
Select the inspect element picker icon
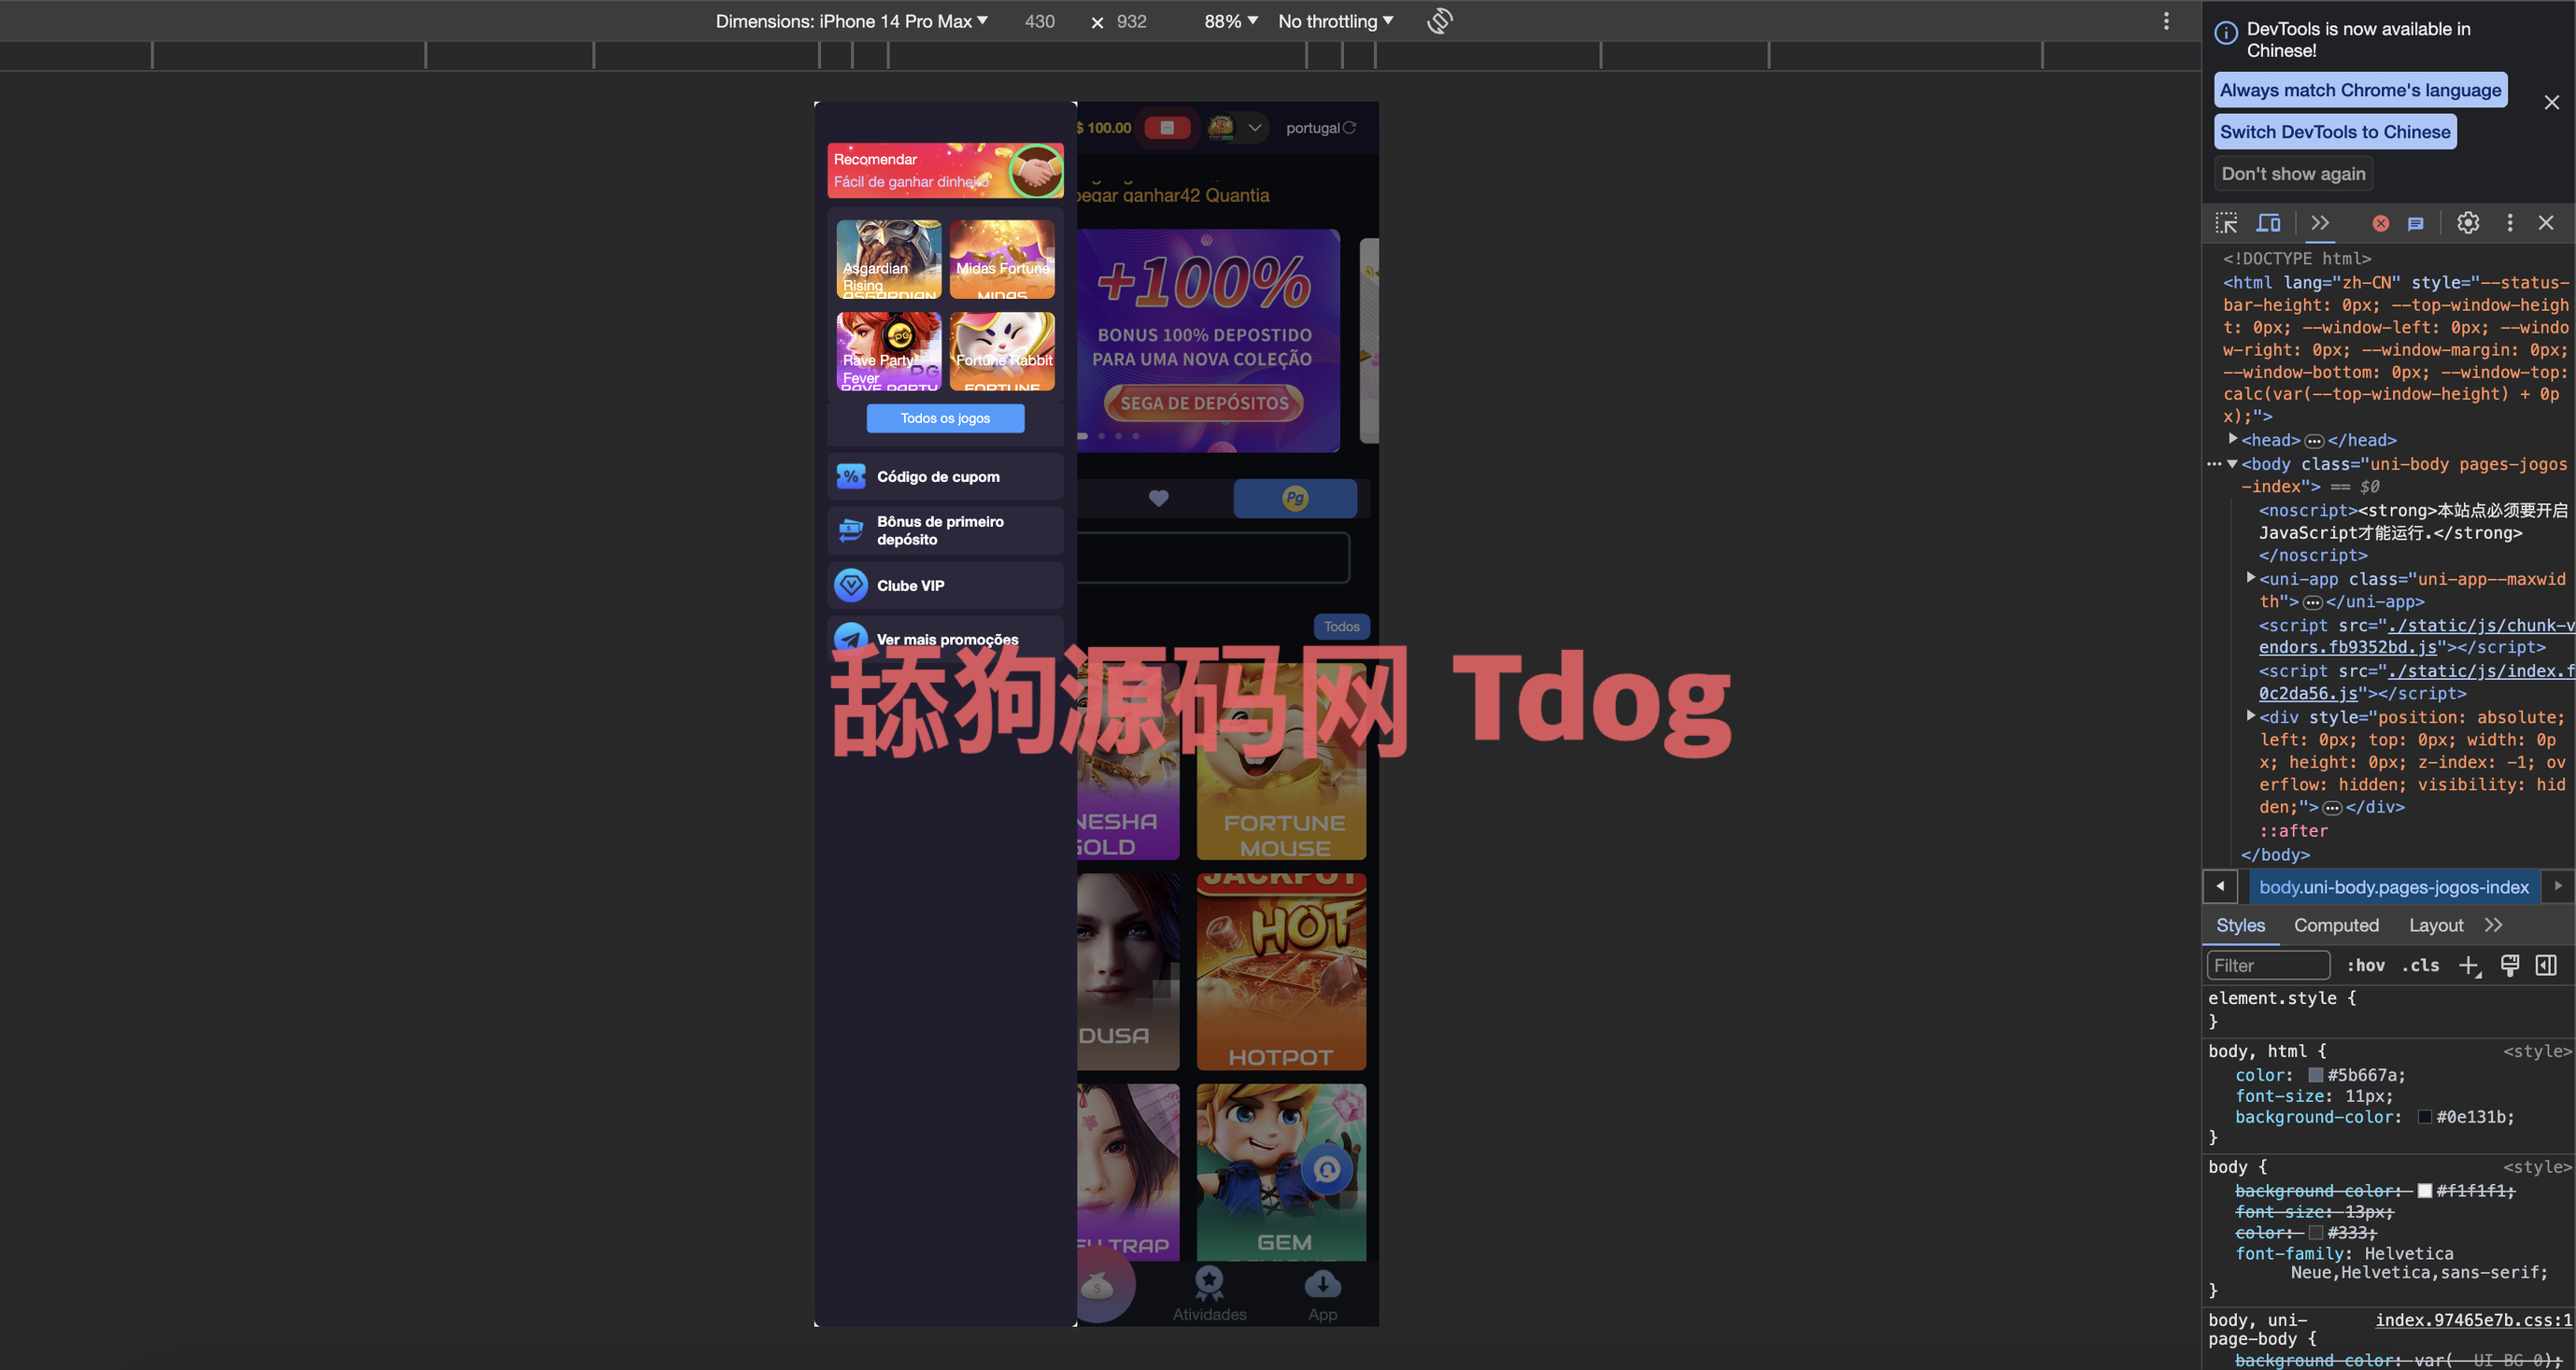click(x=2226, y=223)
